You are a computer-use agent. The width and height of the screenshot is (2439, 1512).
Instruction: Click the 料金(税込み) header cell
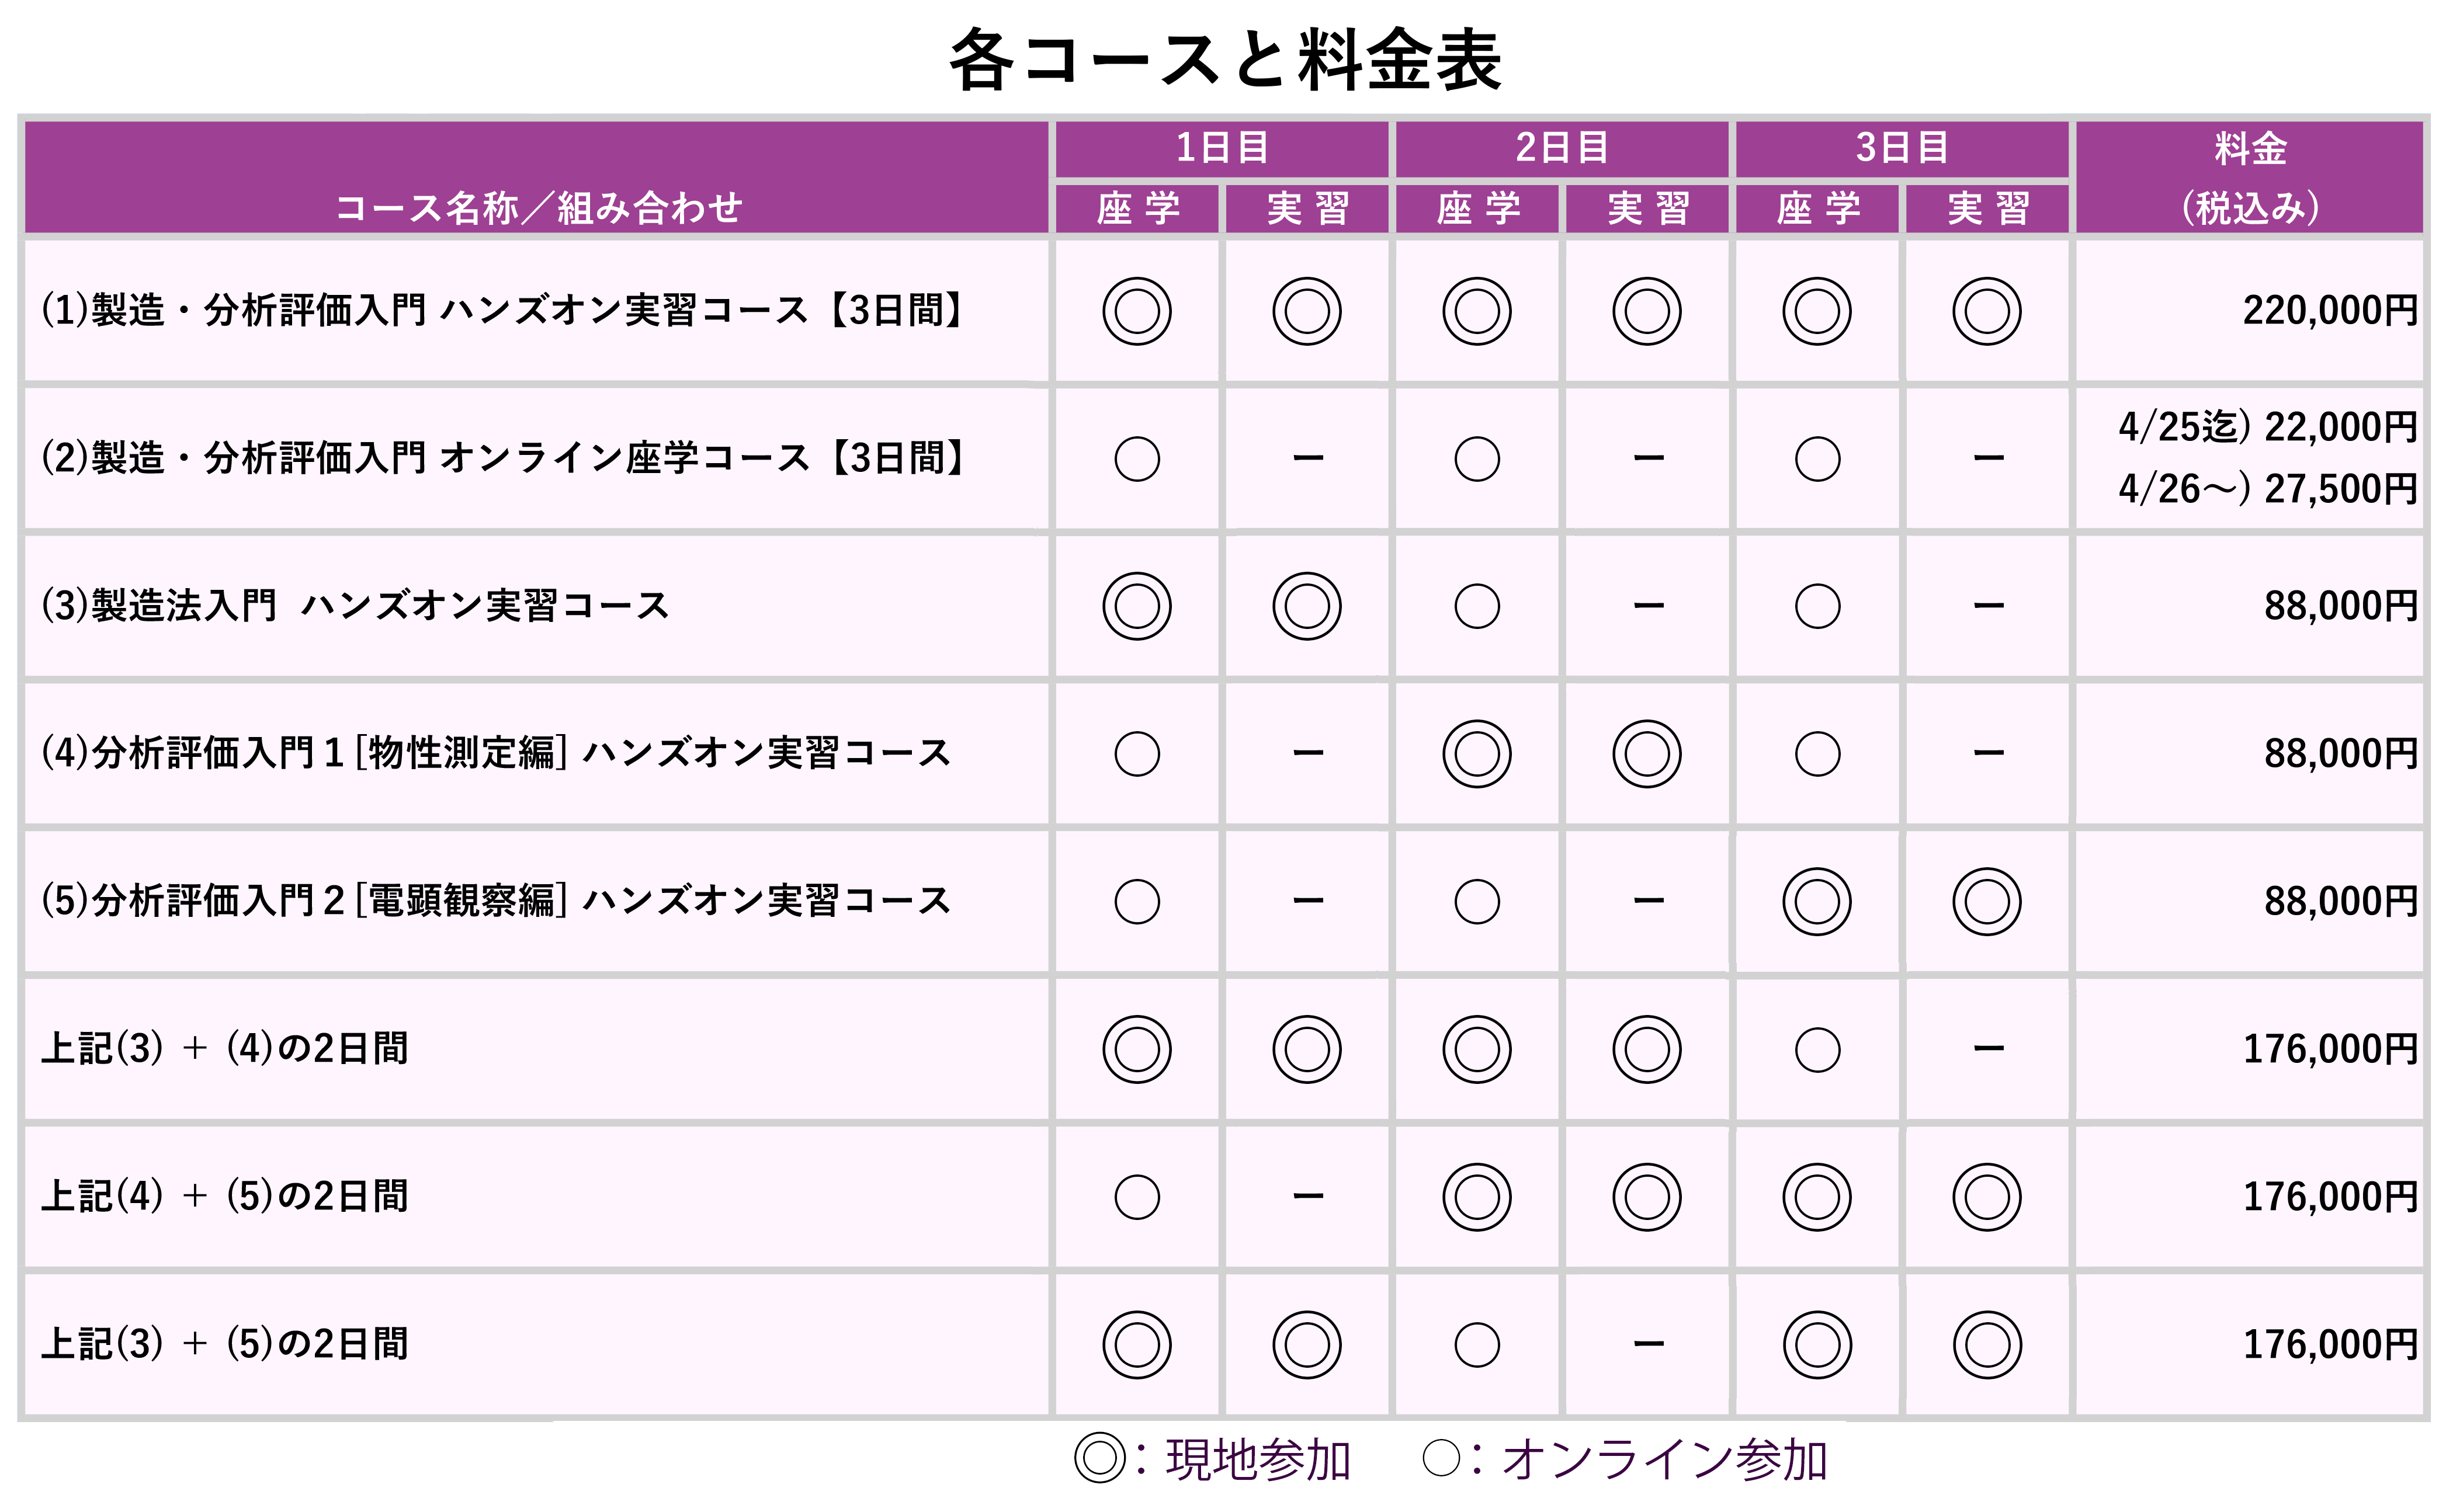point(2249,178)
